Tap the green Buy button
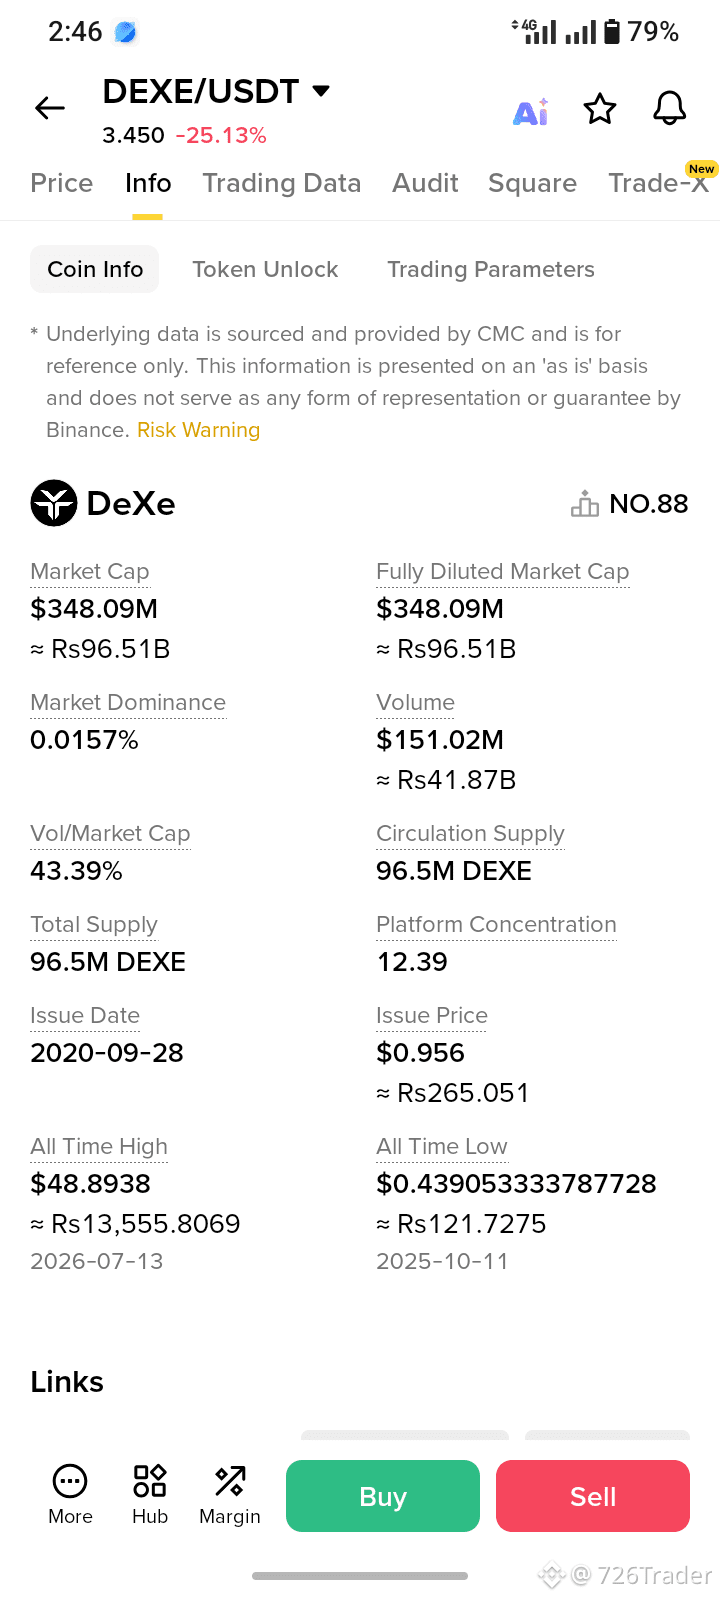Viewport: 720px width, 1600px height. (x=383, y=1496)
